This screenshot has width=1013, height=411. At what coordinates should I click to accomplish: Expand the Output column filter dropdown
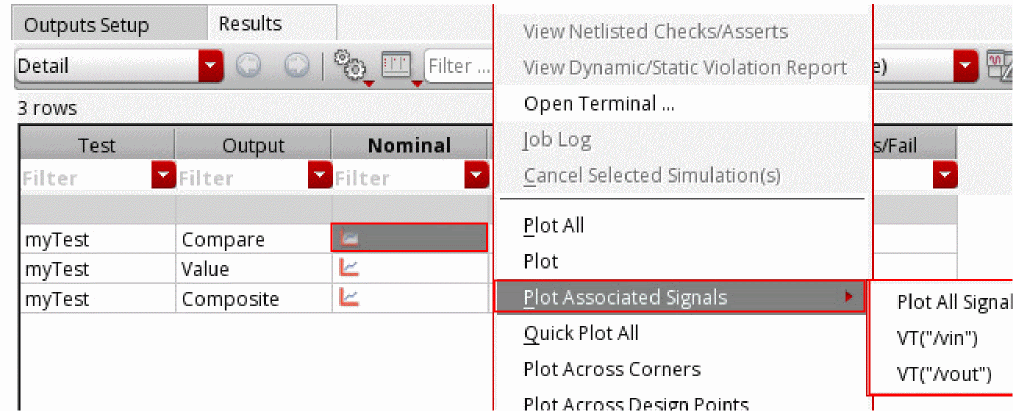320,178
